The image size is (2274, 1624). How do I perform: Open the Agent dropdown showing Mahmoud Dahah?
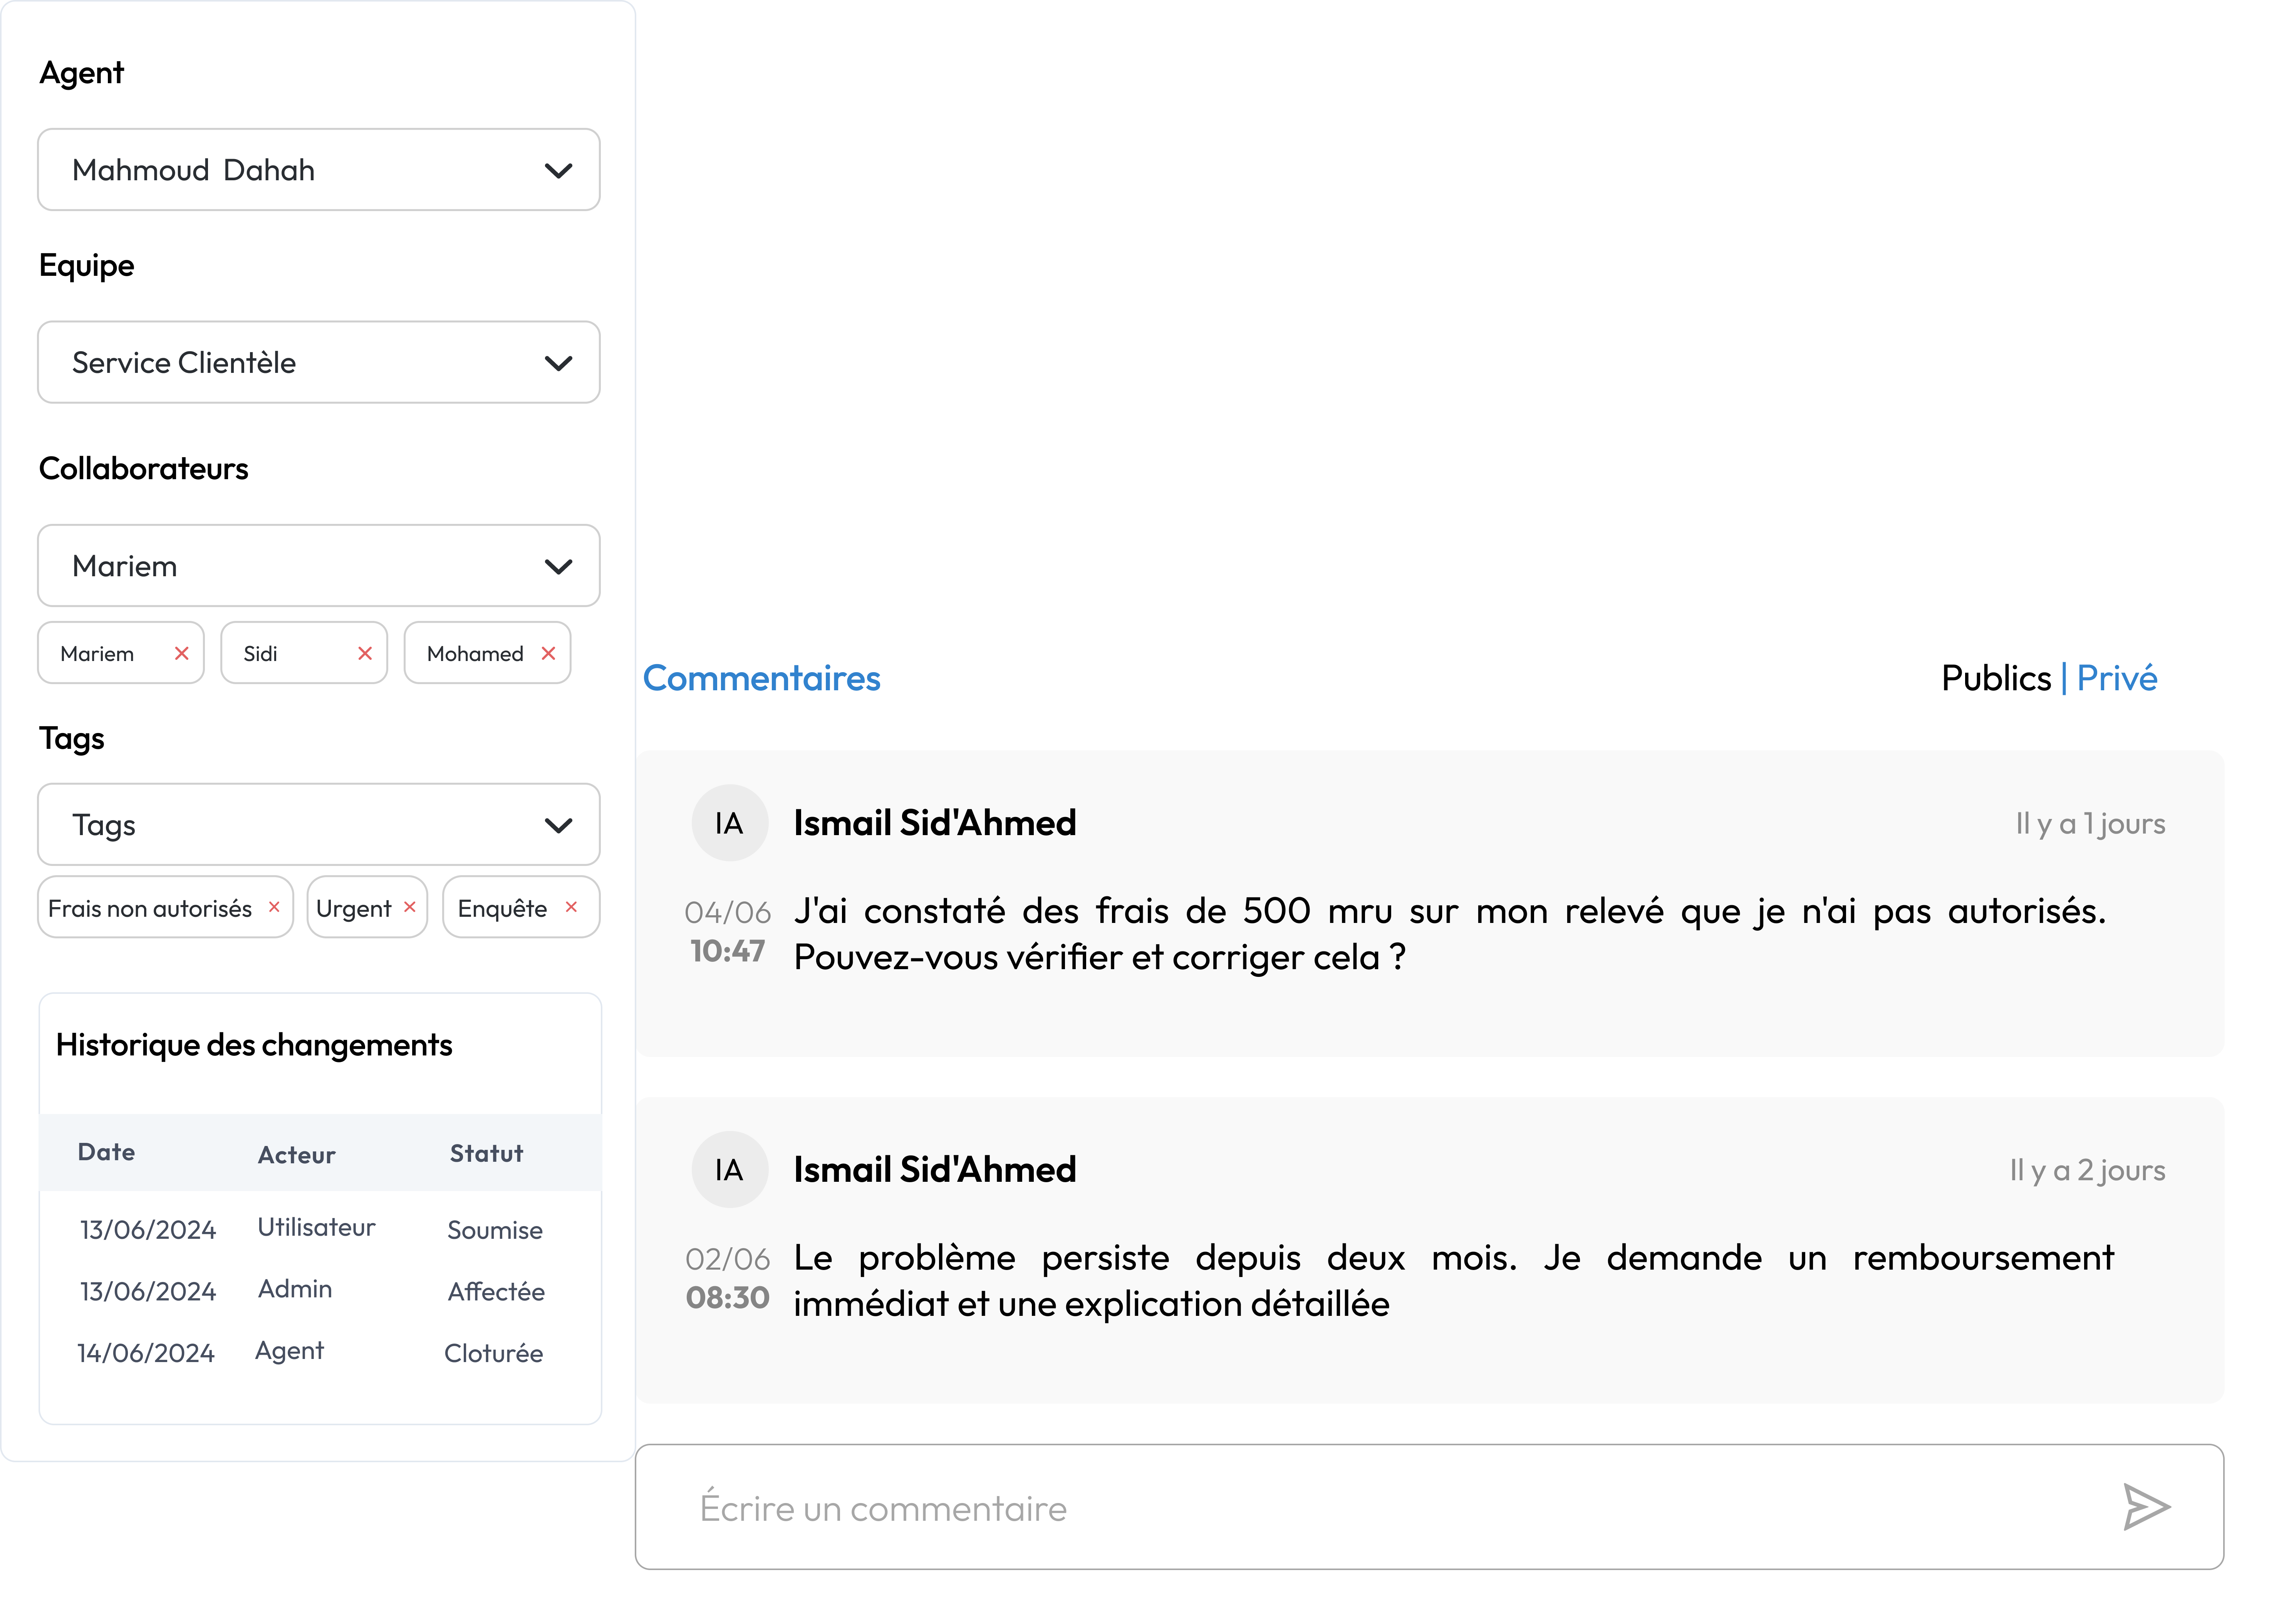click(x=319, y=170)
